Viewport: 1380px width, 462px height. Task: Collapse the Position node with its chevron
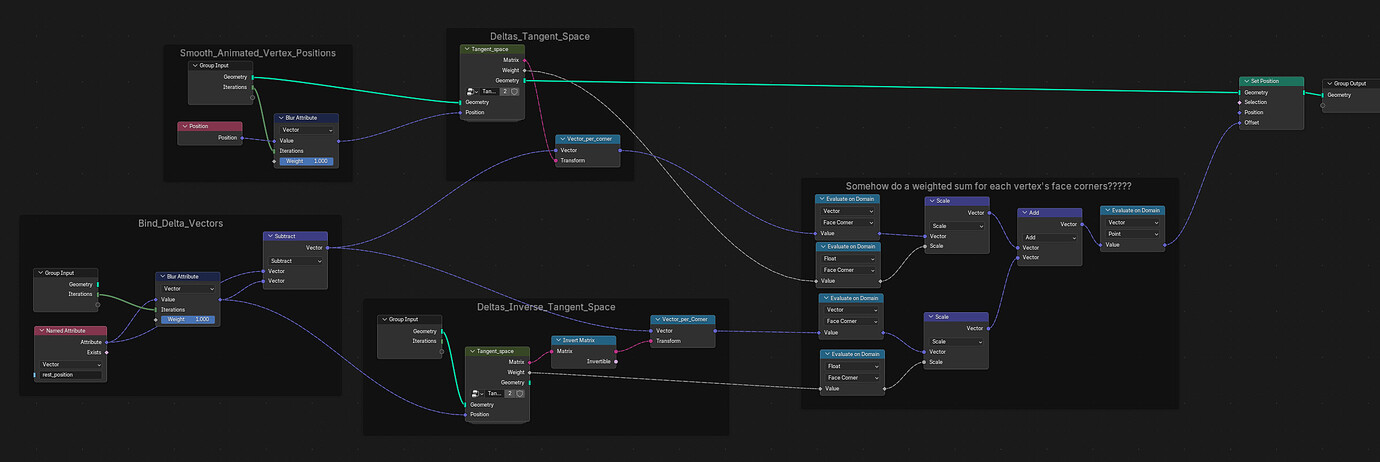(x=184, y=127)
